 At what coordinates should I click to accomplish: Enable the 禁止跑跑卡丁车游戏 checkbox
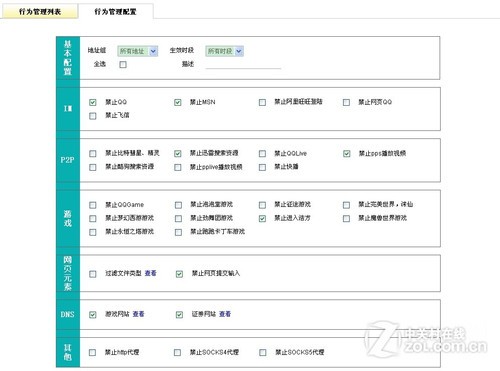[178, 232]
